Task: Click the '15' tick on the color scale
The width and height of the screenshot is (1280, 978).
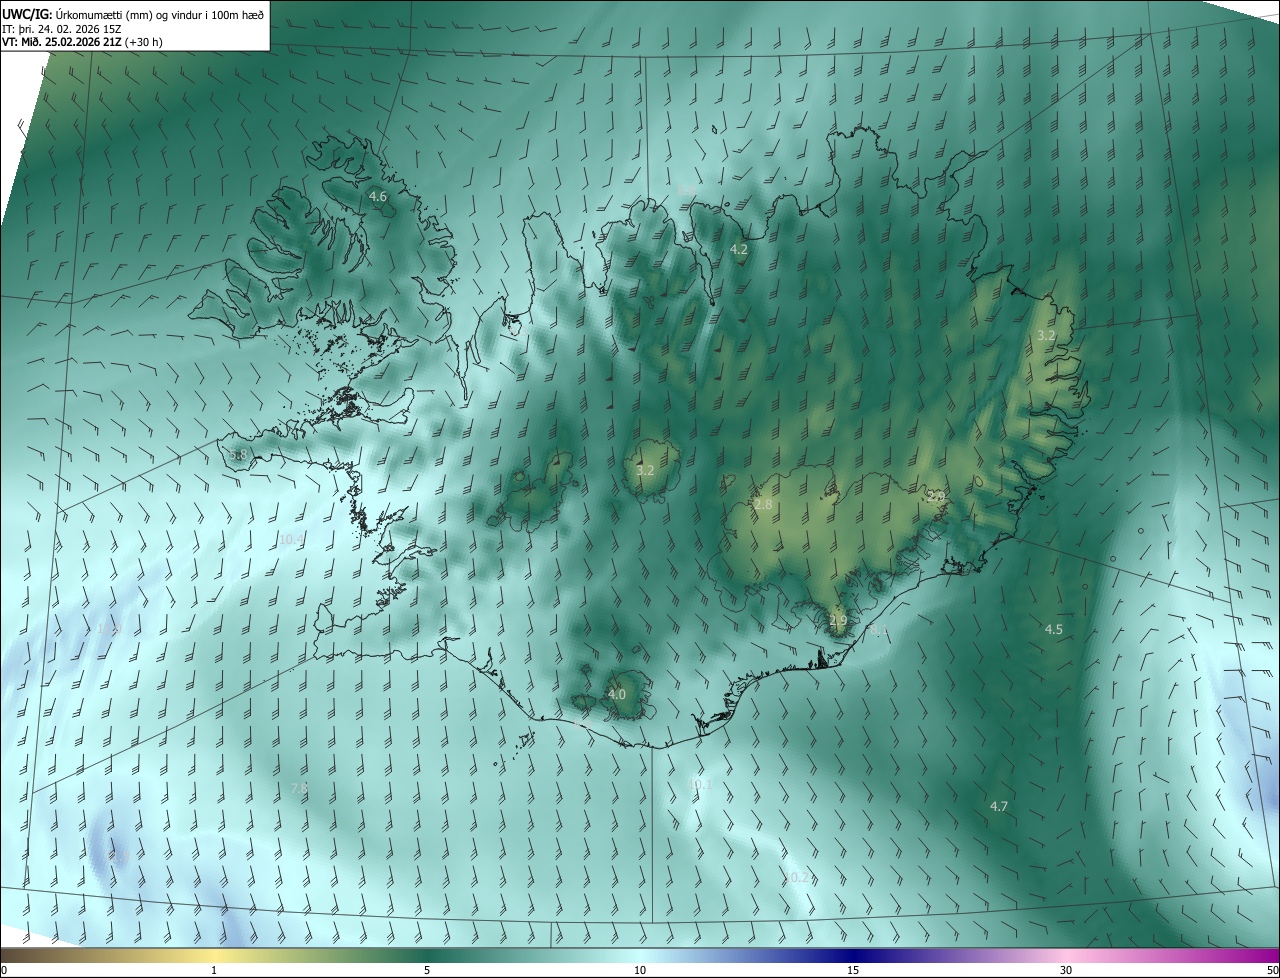Action: pyautogui.click(x=853, y=971)
